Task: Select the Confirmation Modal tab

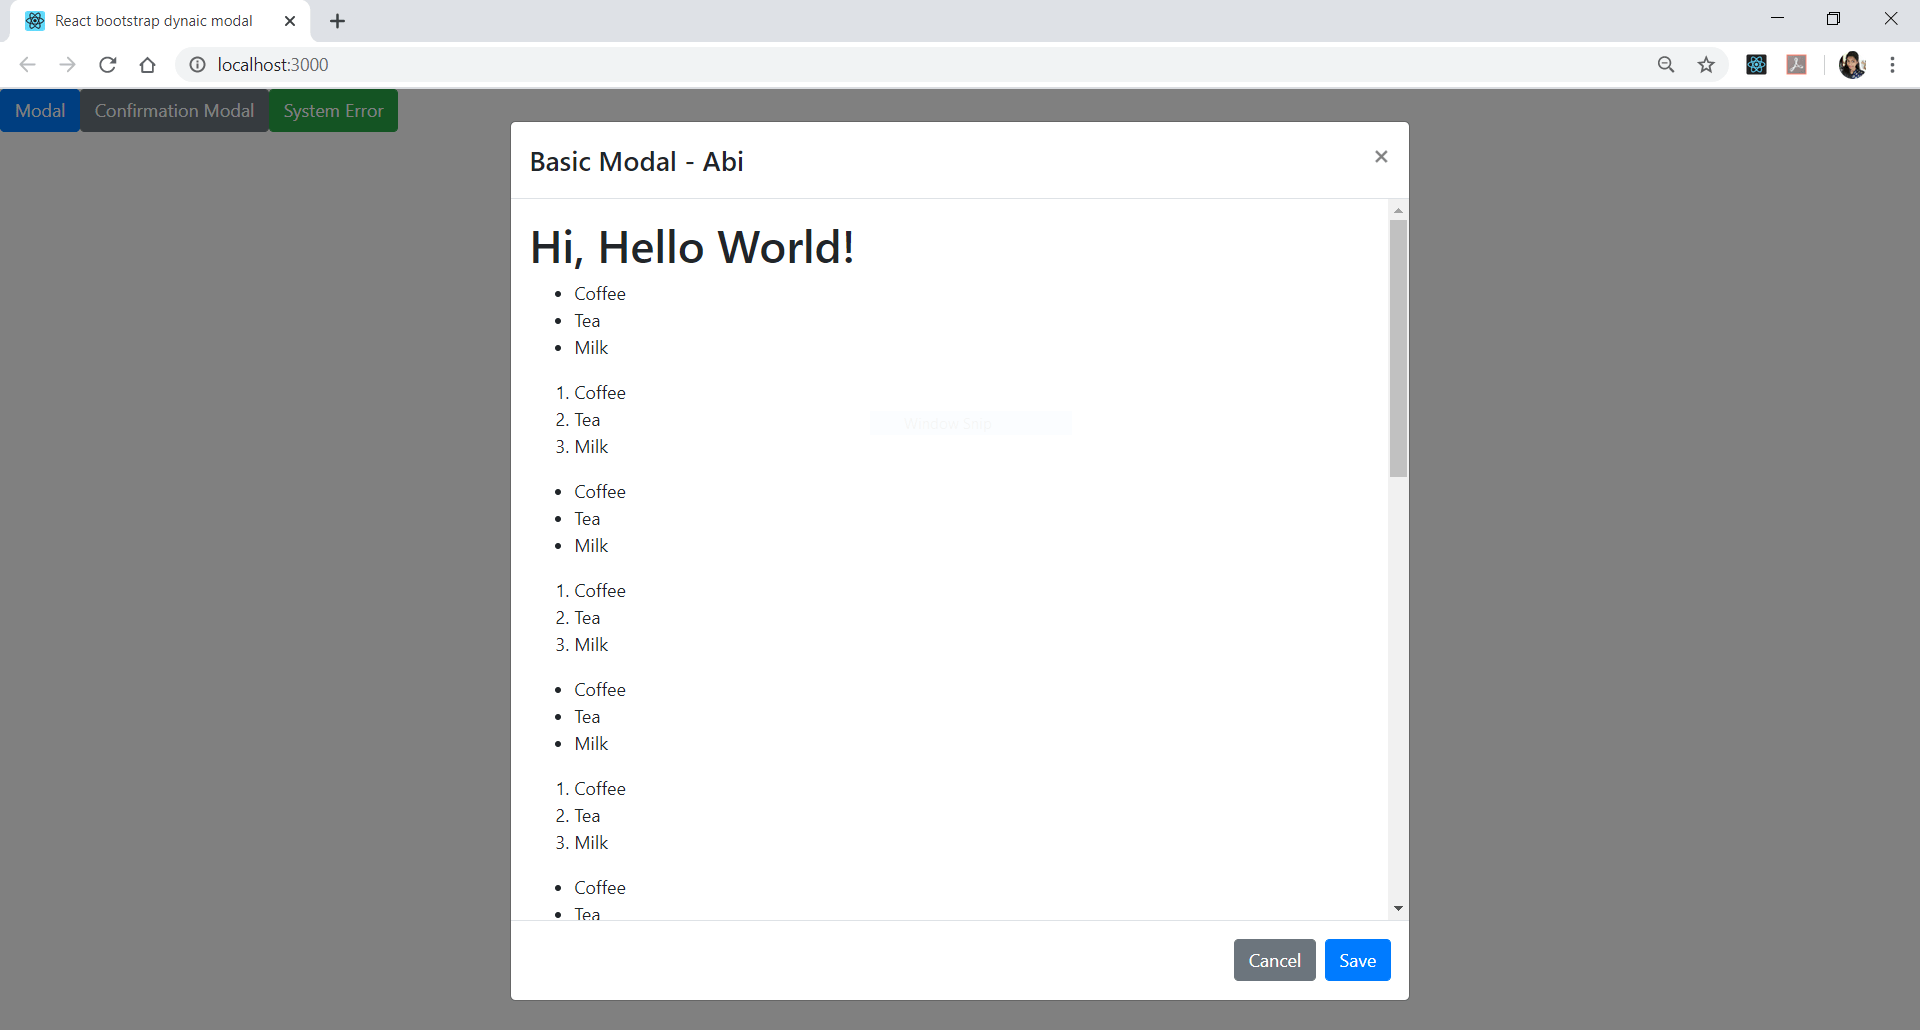Action: (x=174, y=110)
